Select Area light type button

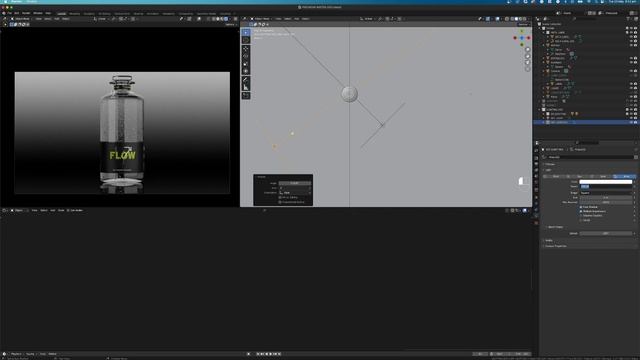pos(624,176)
